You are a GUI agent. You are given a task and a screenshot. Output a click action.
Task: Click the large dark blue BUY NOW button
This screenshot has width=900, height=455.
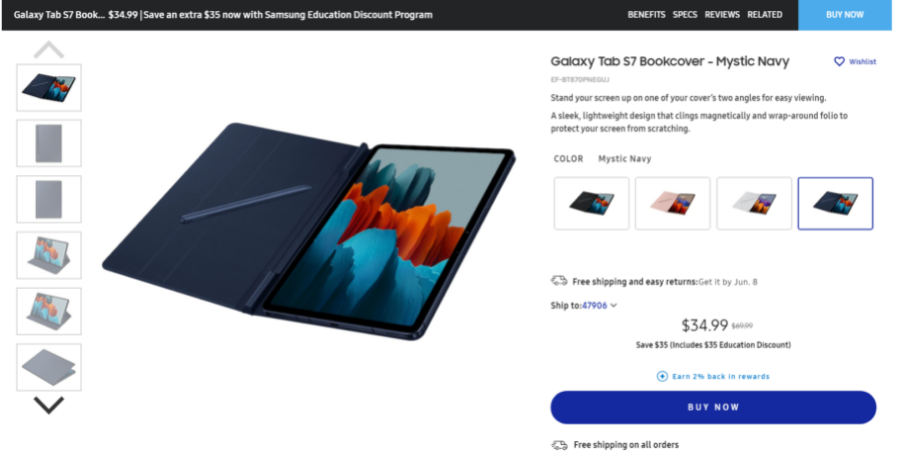(x=713, y=407)
